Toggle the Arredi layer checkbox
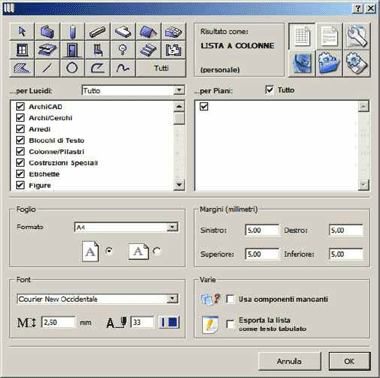380x378 pixels. [x=20, y=129]
